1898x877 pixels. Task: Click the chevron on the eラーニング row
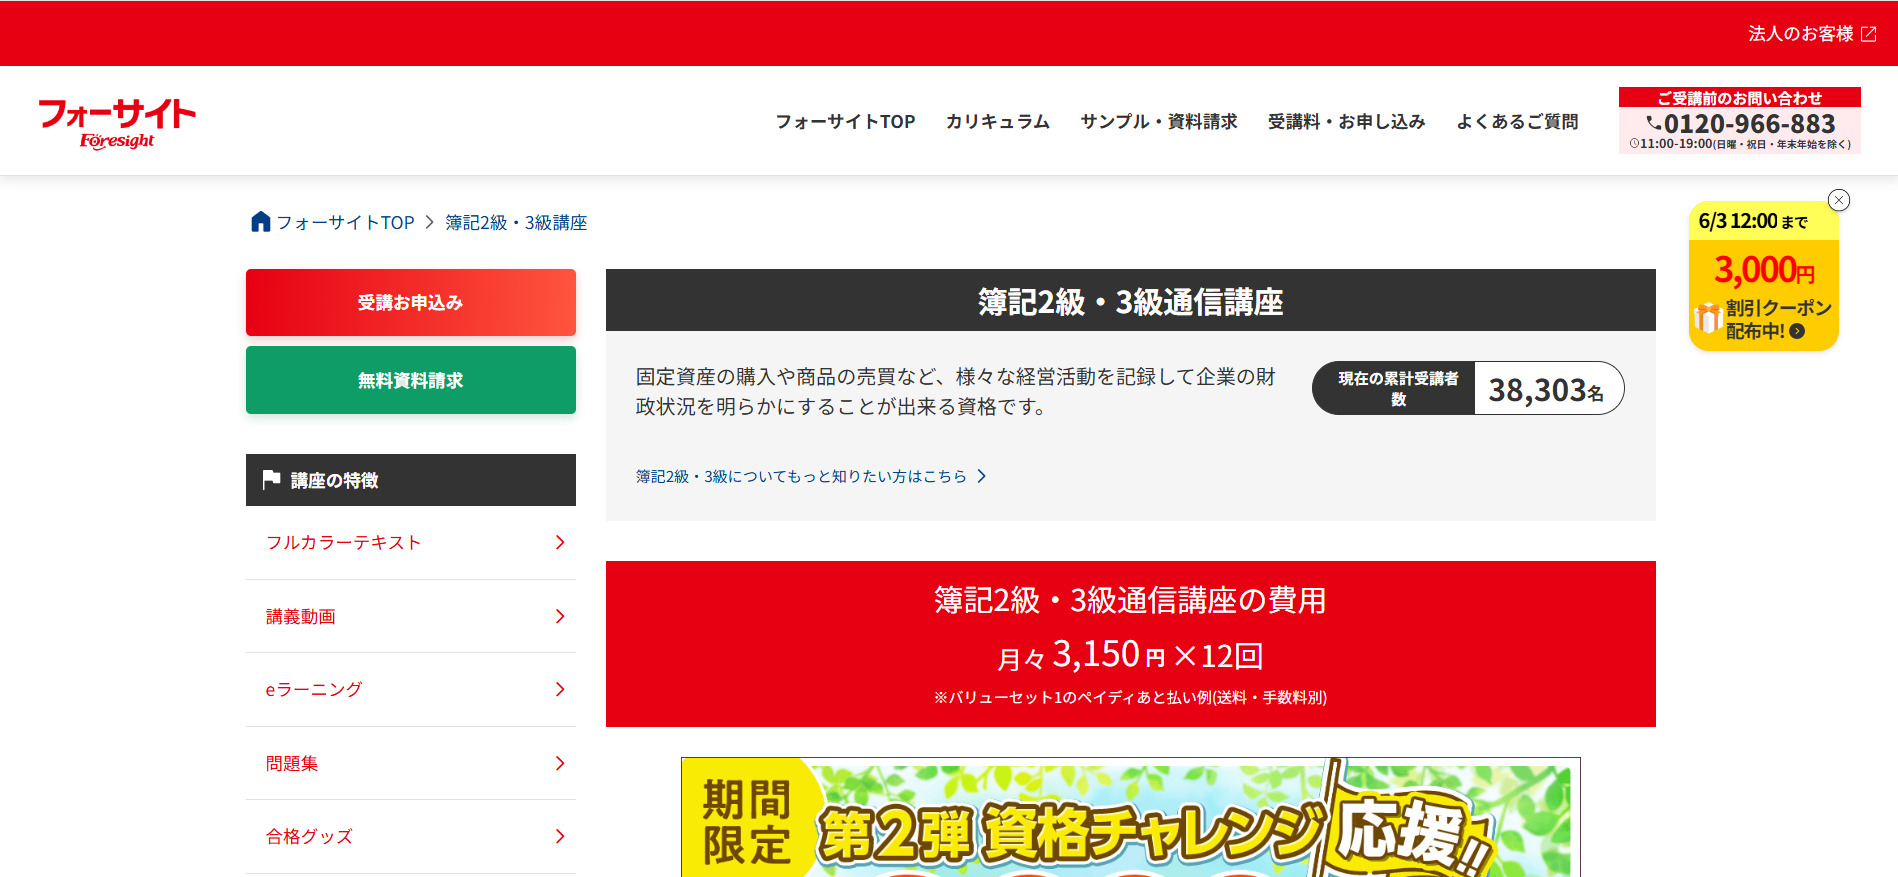(560, 689)
